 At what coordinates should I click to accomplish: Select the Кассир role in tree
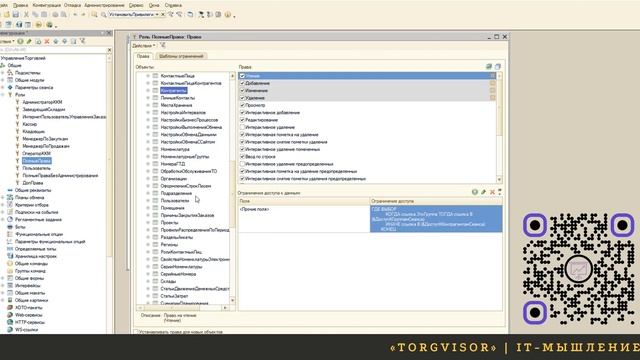pos(29,124)
